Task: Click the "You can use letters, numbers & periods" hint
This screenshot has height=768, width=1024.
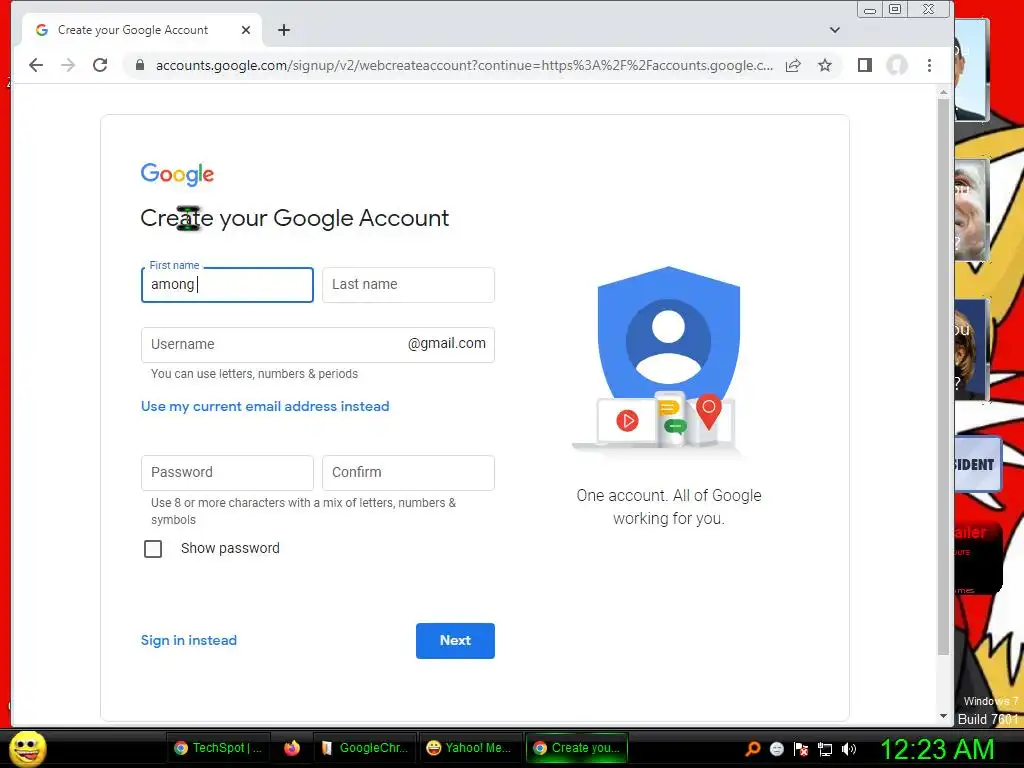Action: [x=254, y=374]
